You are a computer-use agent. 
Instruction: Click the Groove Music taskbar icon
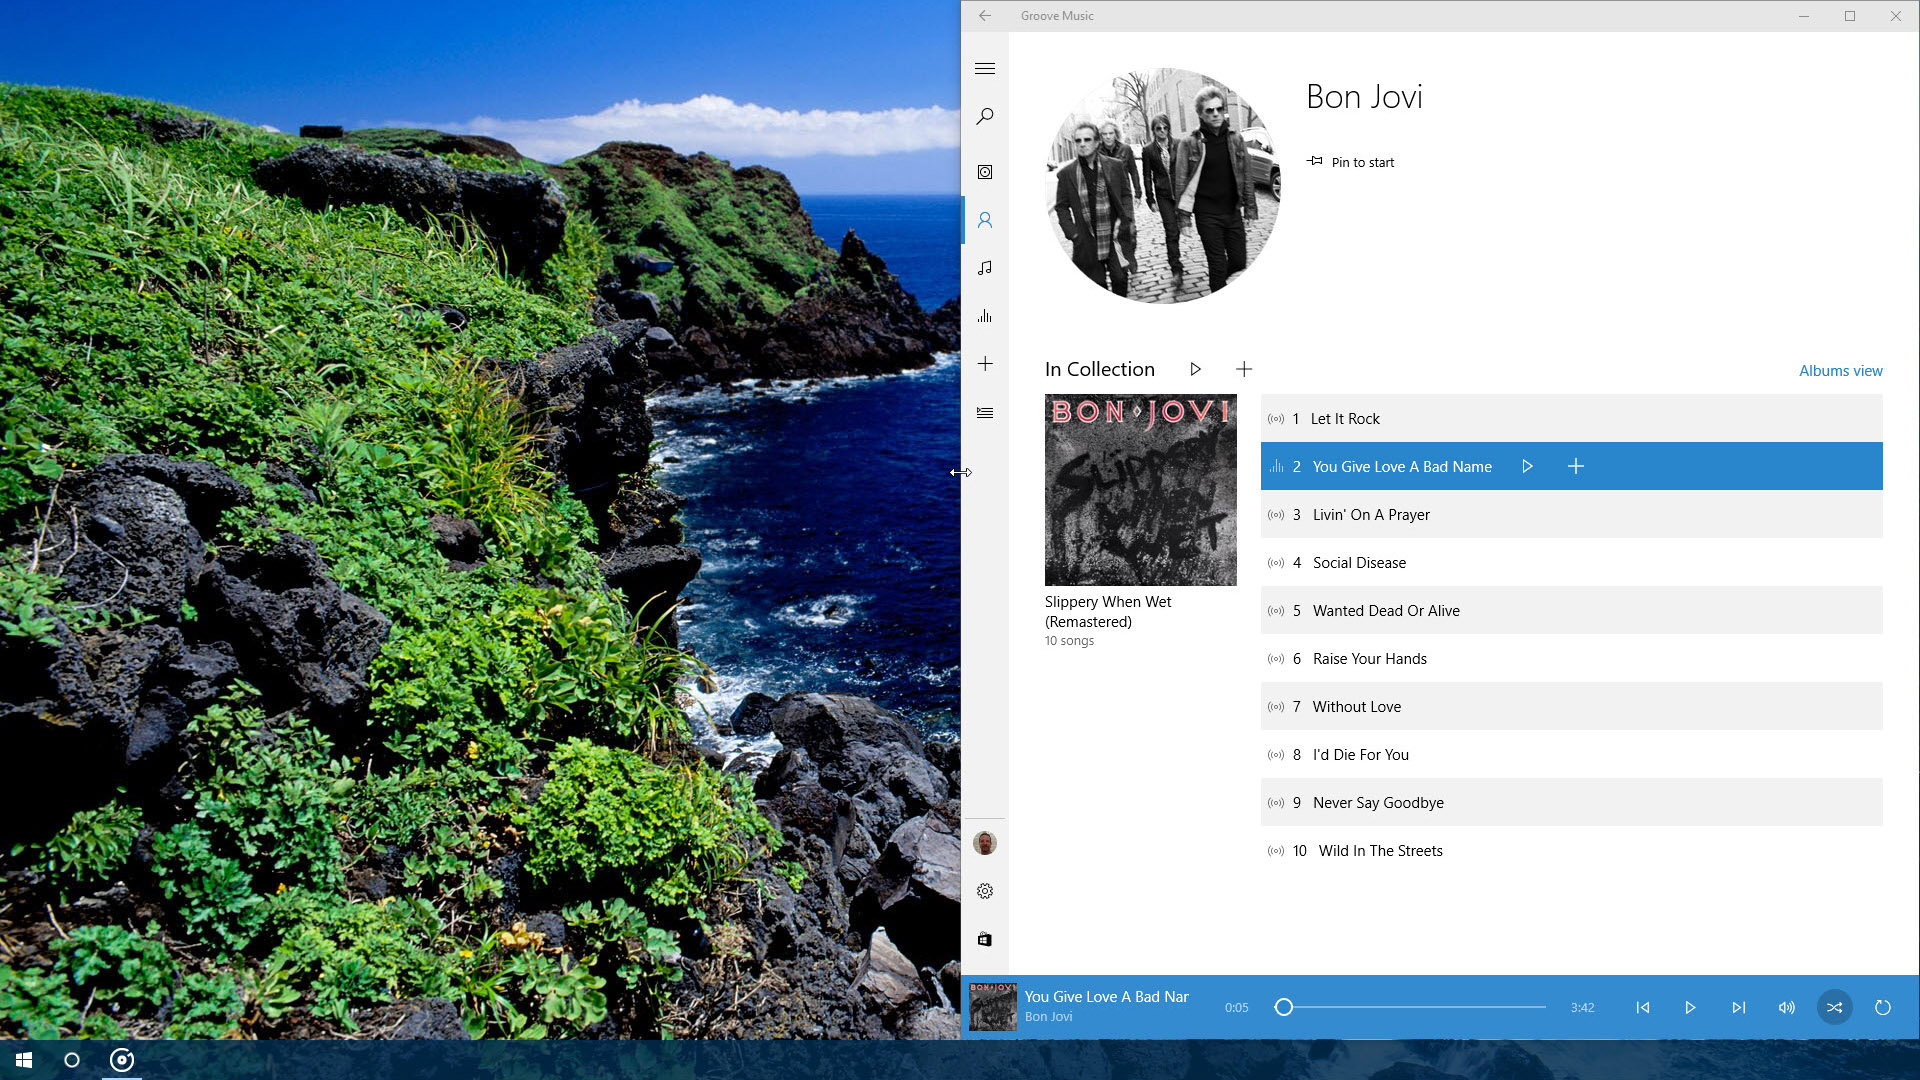point(122,1060)
